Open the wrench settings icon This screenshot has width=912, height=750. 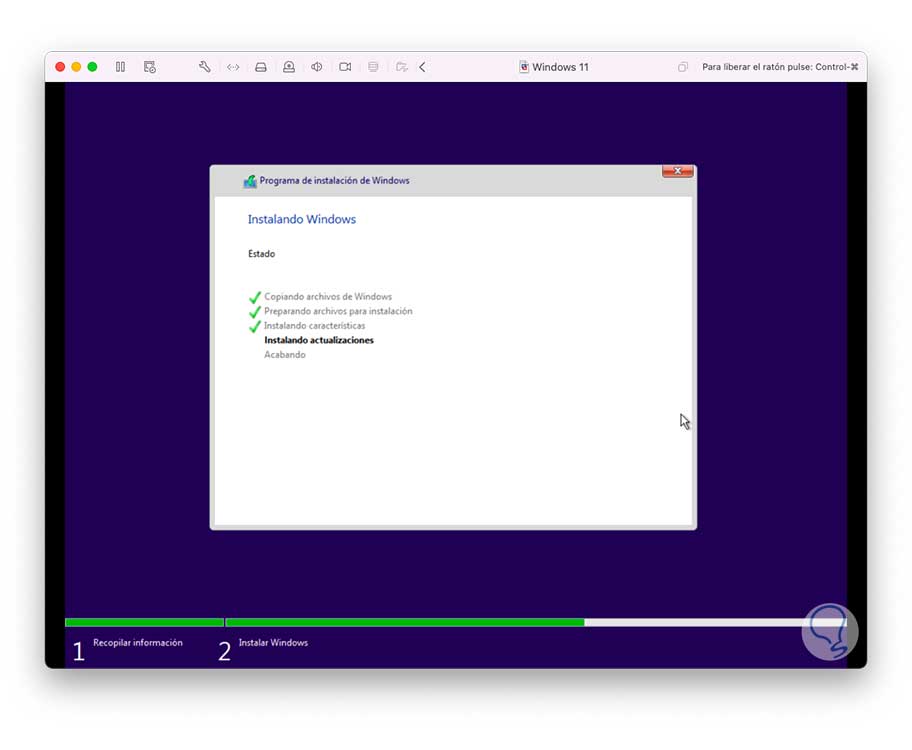[x=204, y=67]
